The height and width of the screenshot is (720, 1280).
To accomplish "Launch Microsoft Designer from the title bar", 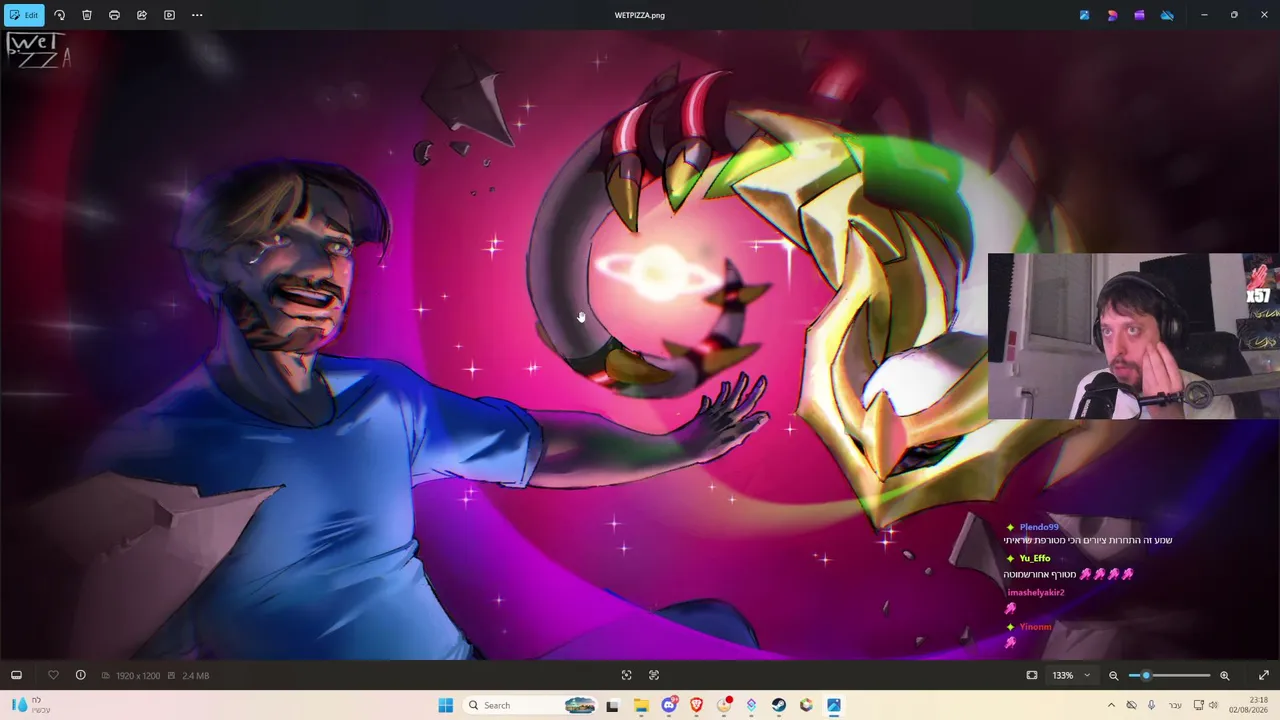I will tap(1112, 15).
